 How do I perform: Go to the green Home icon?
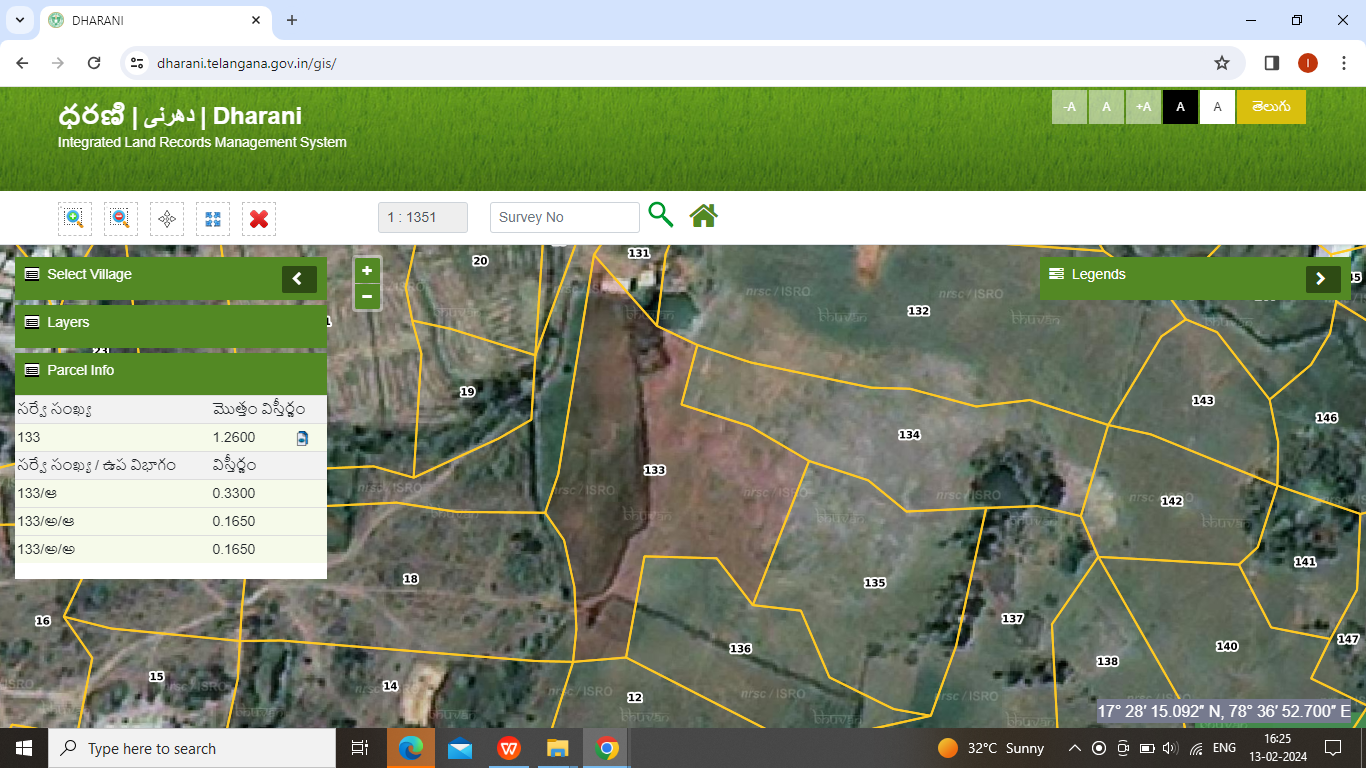click(x=703, y=215)
